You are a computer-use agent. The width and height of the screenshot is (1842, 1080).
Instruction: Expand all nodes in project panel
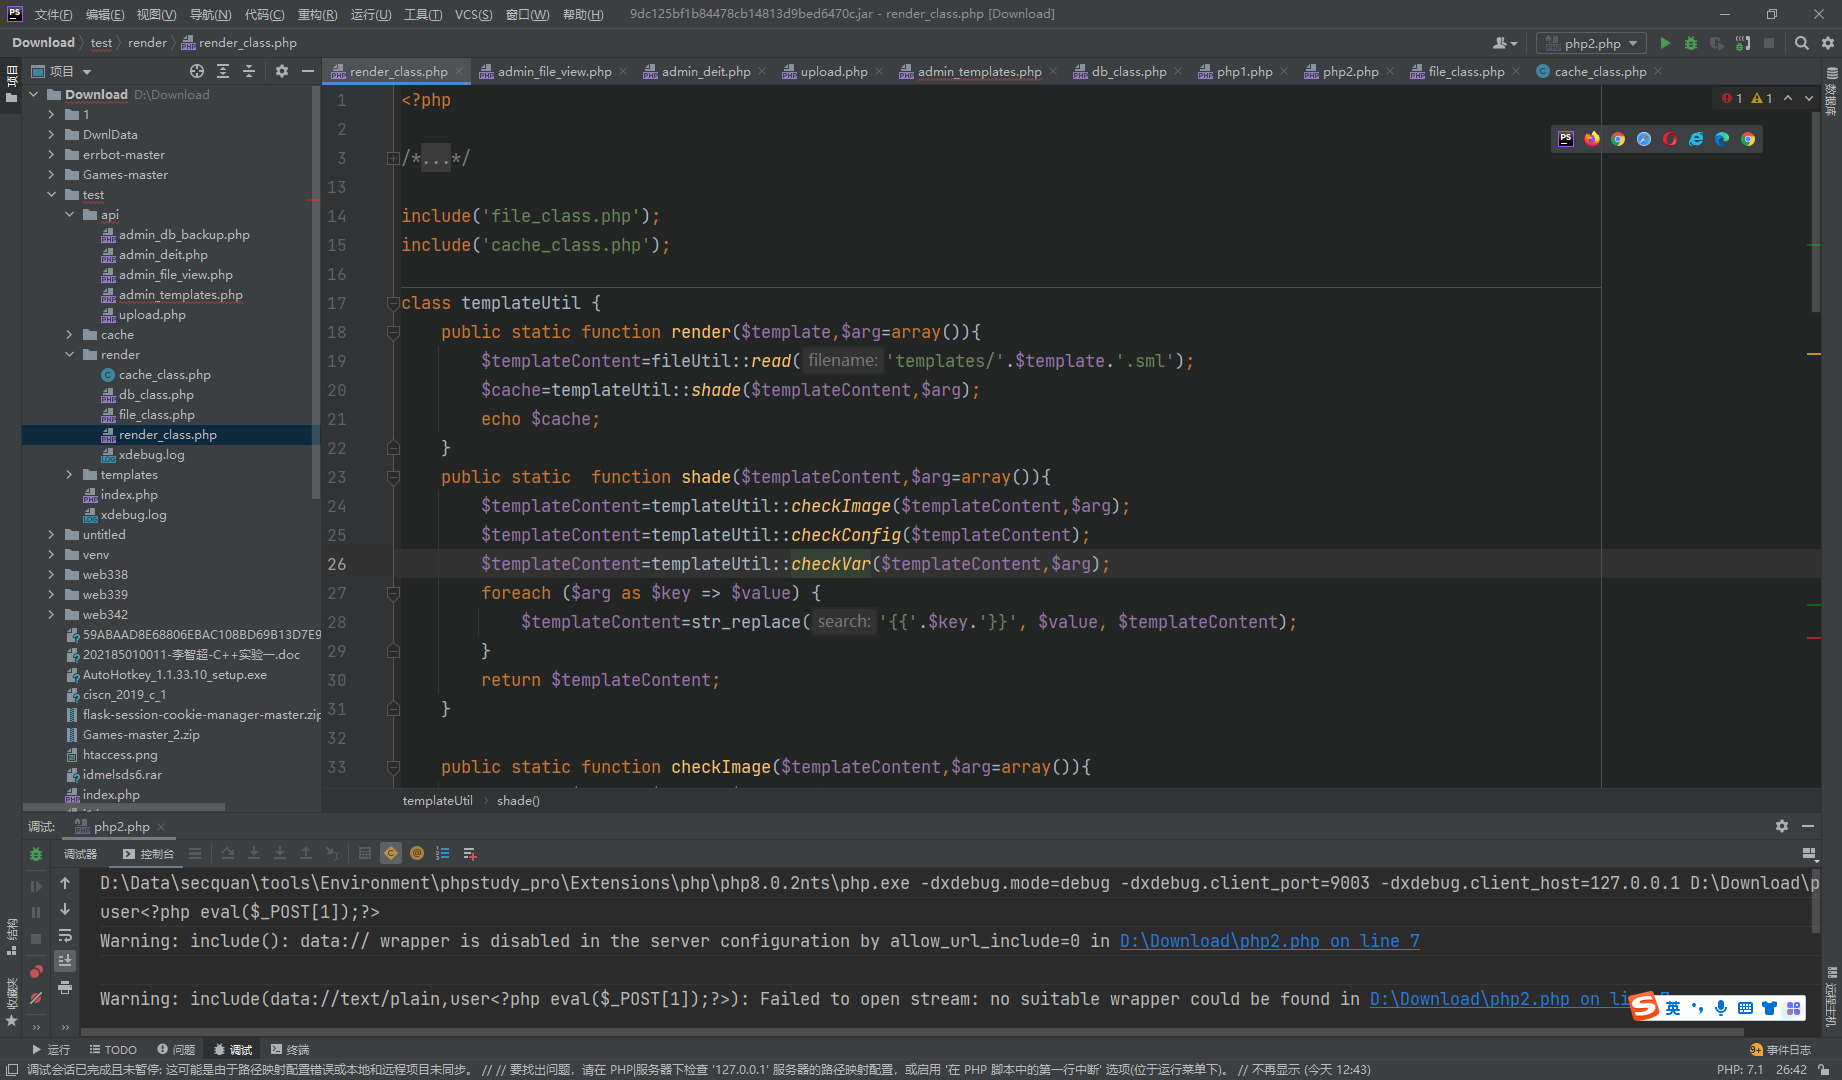pyautogui.click(x=223, y=71)
